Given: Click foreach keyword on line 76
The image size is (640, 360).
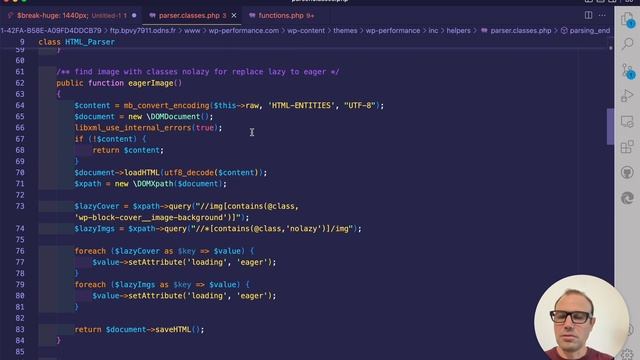Looking at the screenshot, I should tap(90, 251).
